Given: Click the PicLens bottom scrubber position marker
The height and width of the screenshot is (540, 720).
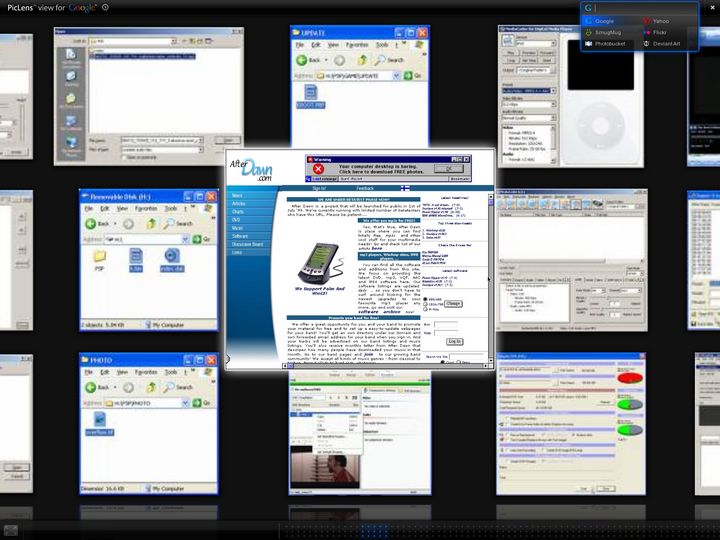Looking at the screenshot, I should tap(374, 531).
